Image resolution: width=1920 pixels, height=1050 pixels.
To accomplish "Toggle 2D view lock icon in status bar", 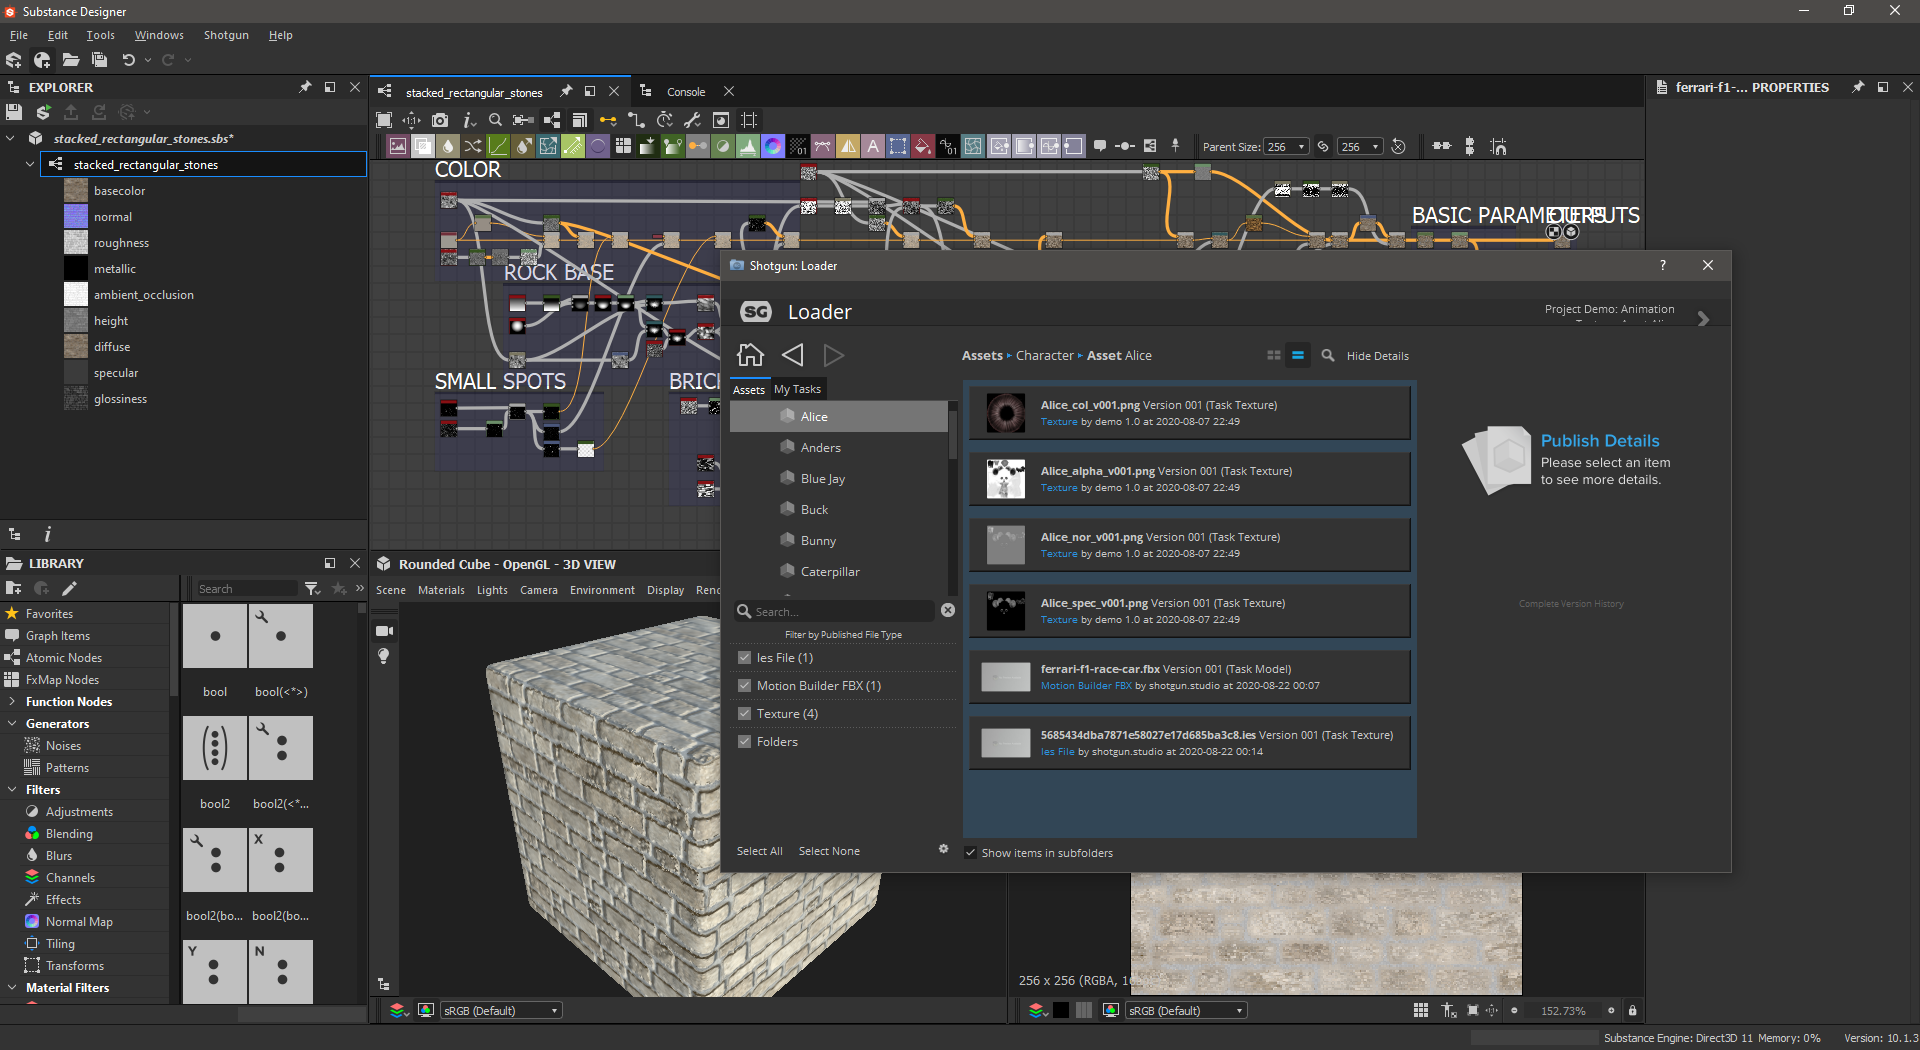I will (1633, 1011).
